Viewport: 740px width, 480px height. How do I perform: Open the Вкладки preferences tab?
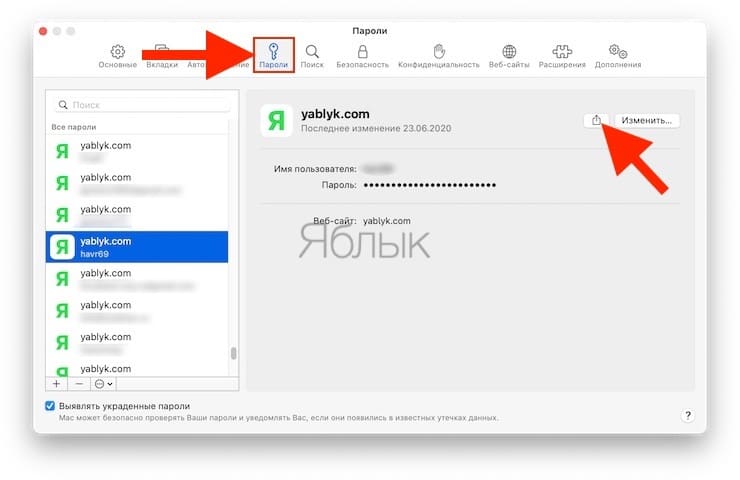pyautogui.click(x=162, y=56)
